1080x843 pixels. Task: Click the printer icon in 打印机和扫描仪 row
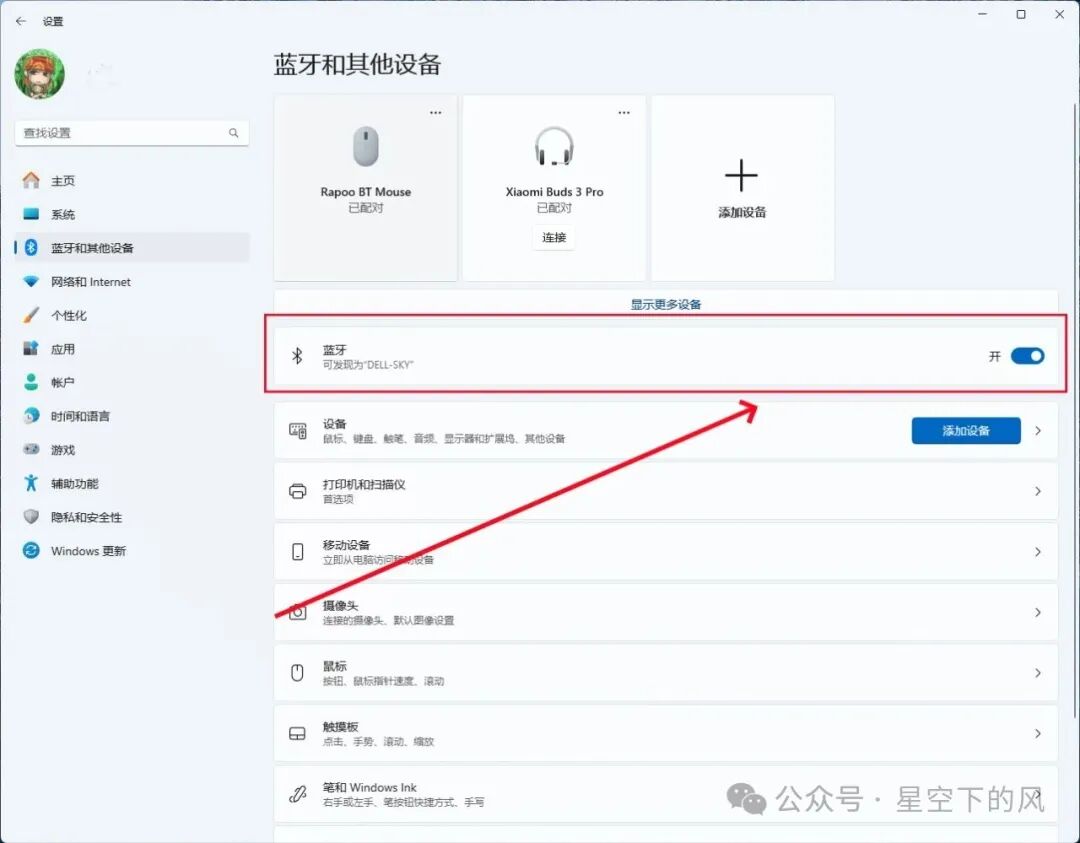[x=298, y=491]
